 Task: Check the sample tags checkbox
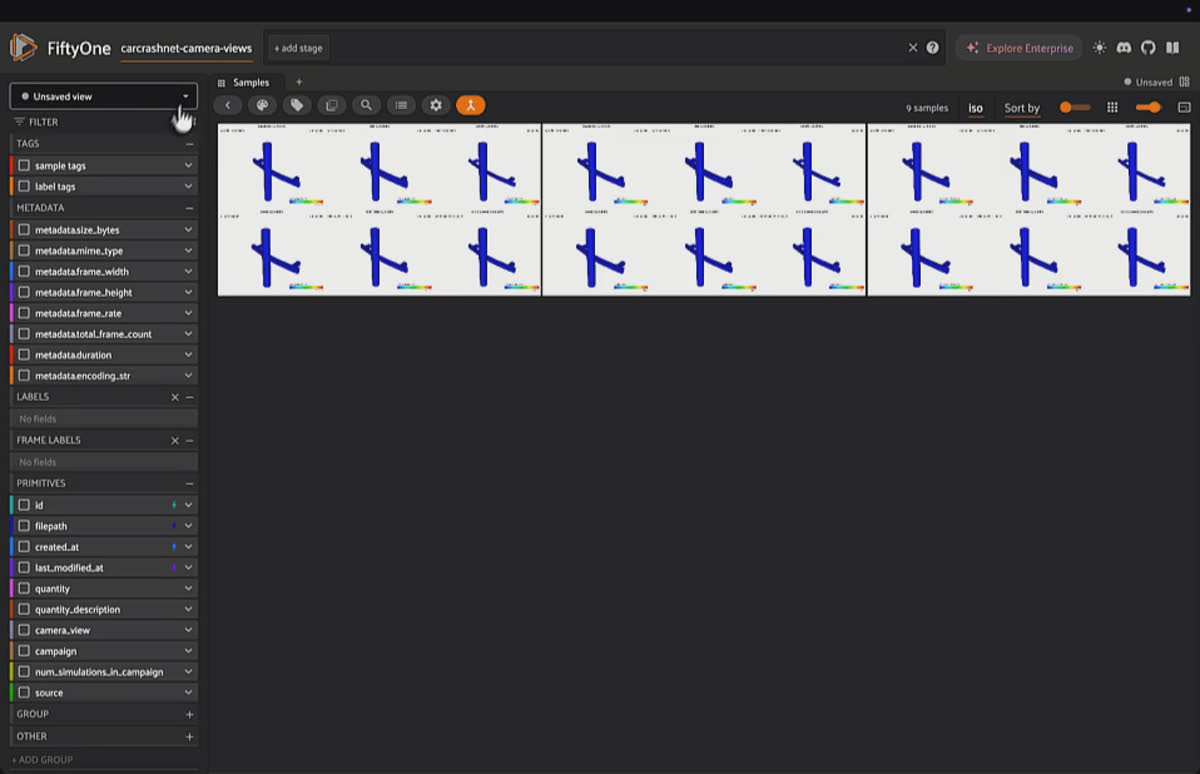point(24,166)
